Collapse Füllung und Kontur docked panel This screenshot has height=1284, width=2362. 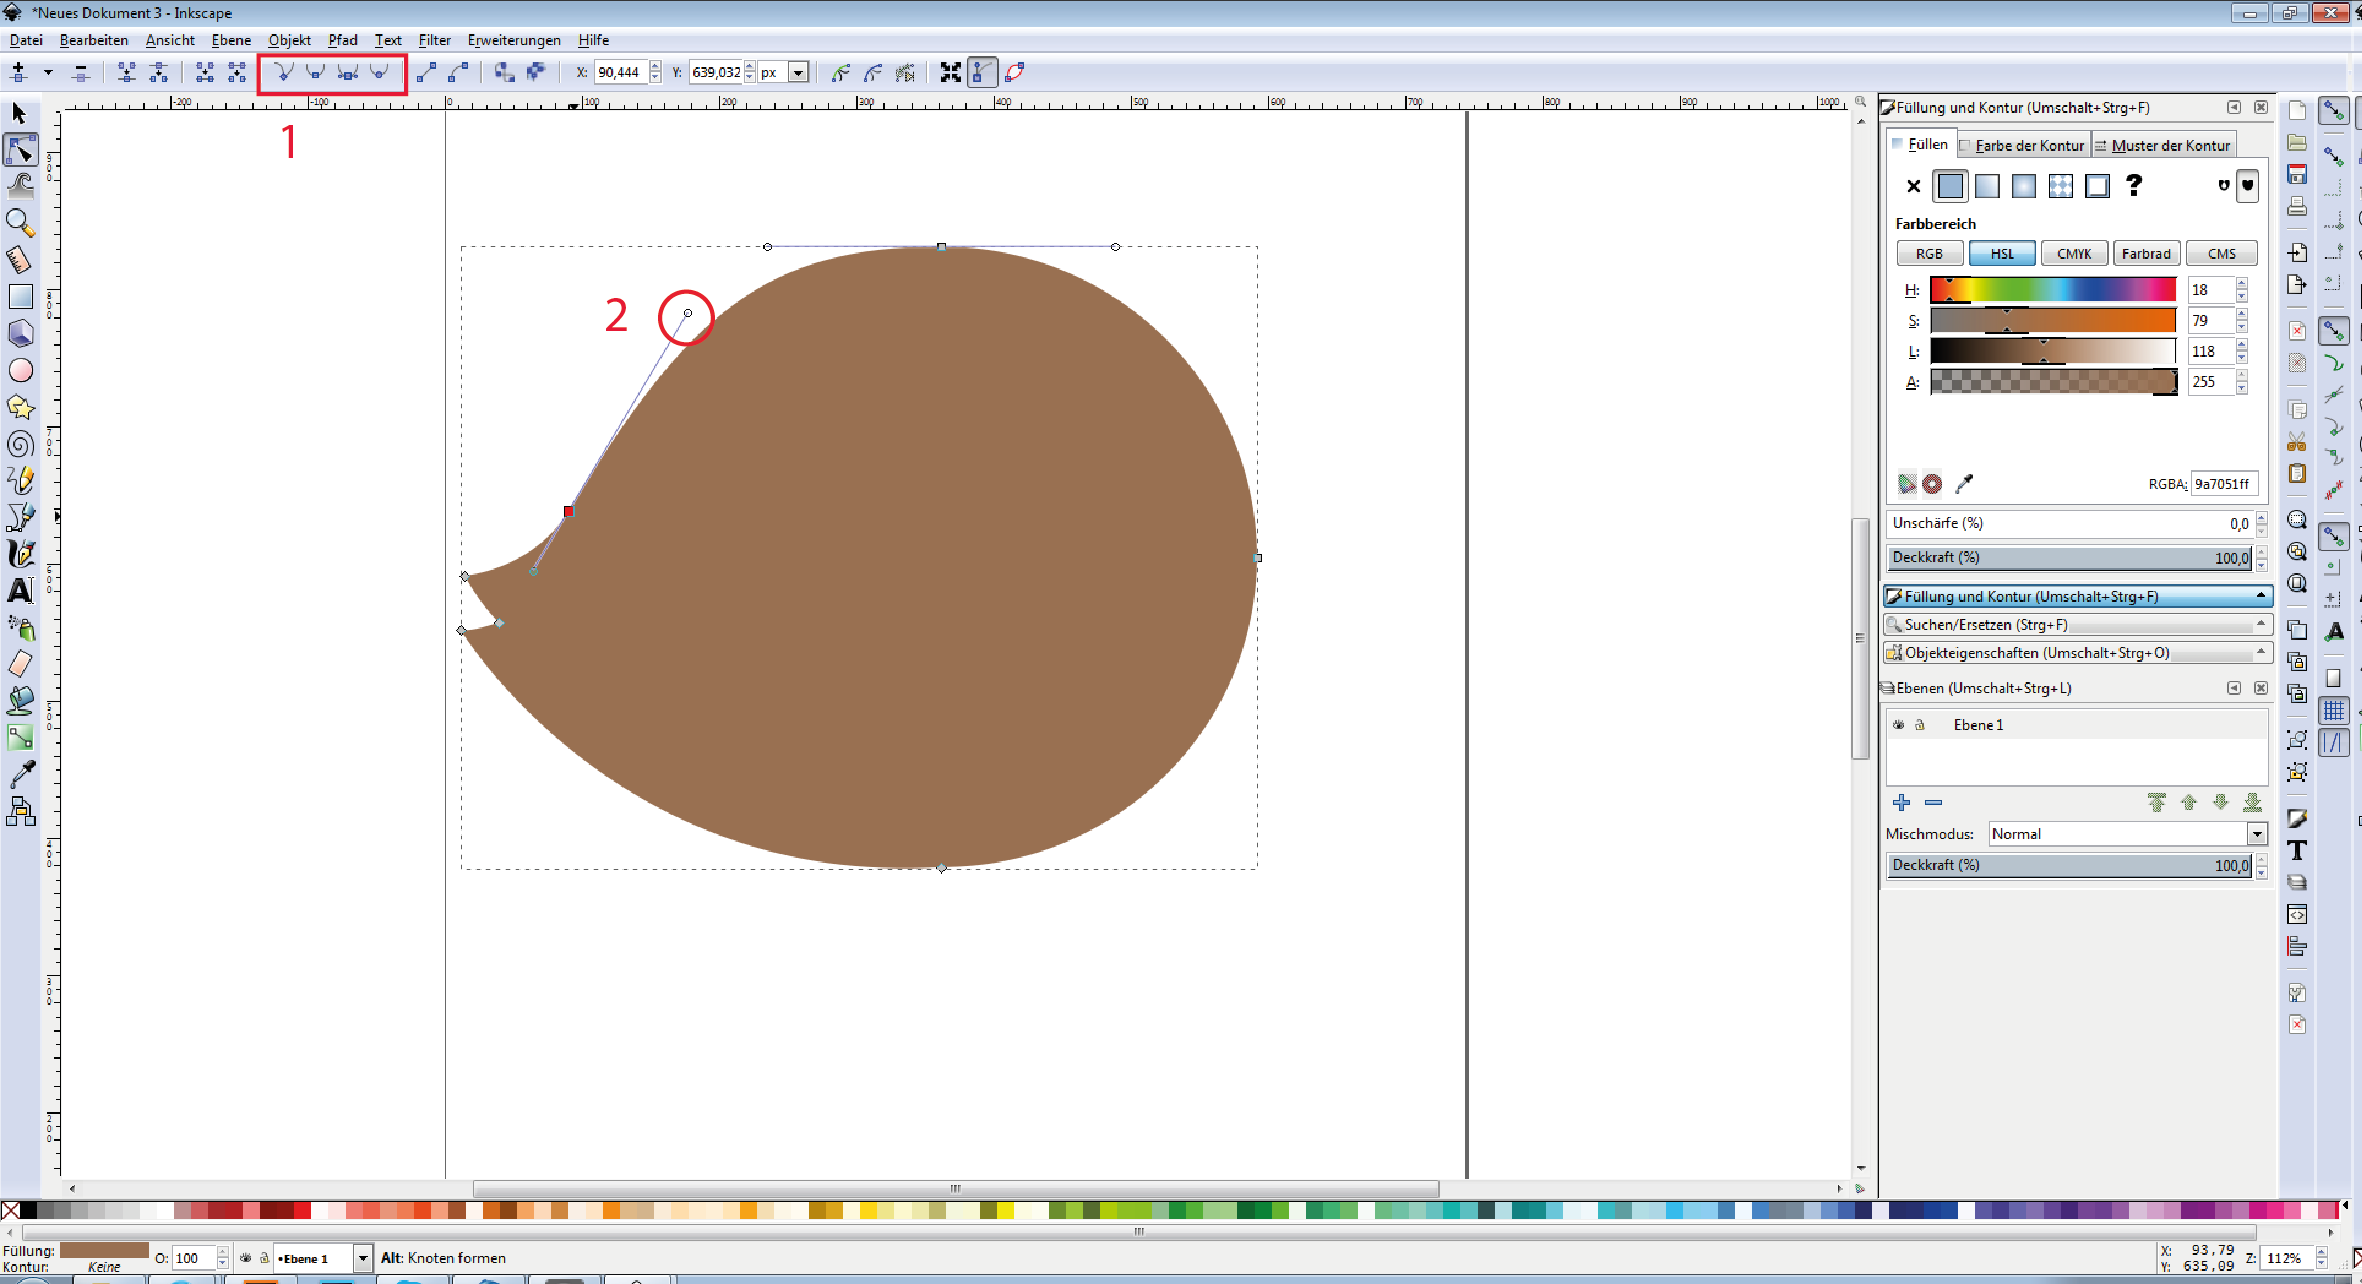[2078, 596]
